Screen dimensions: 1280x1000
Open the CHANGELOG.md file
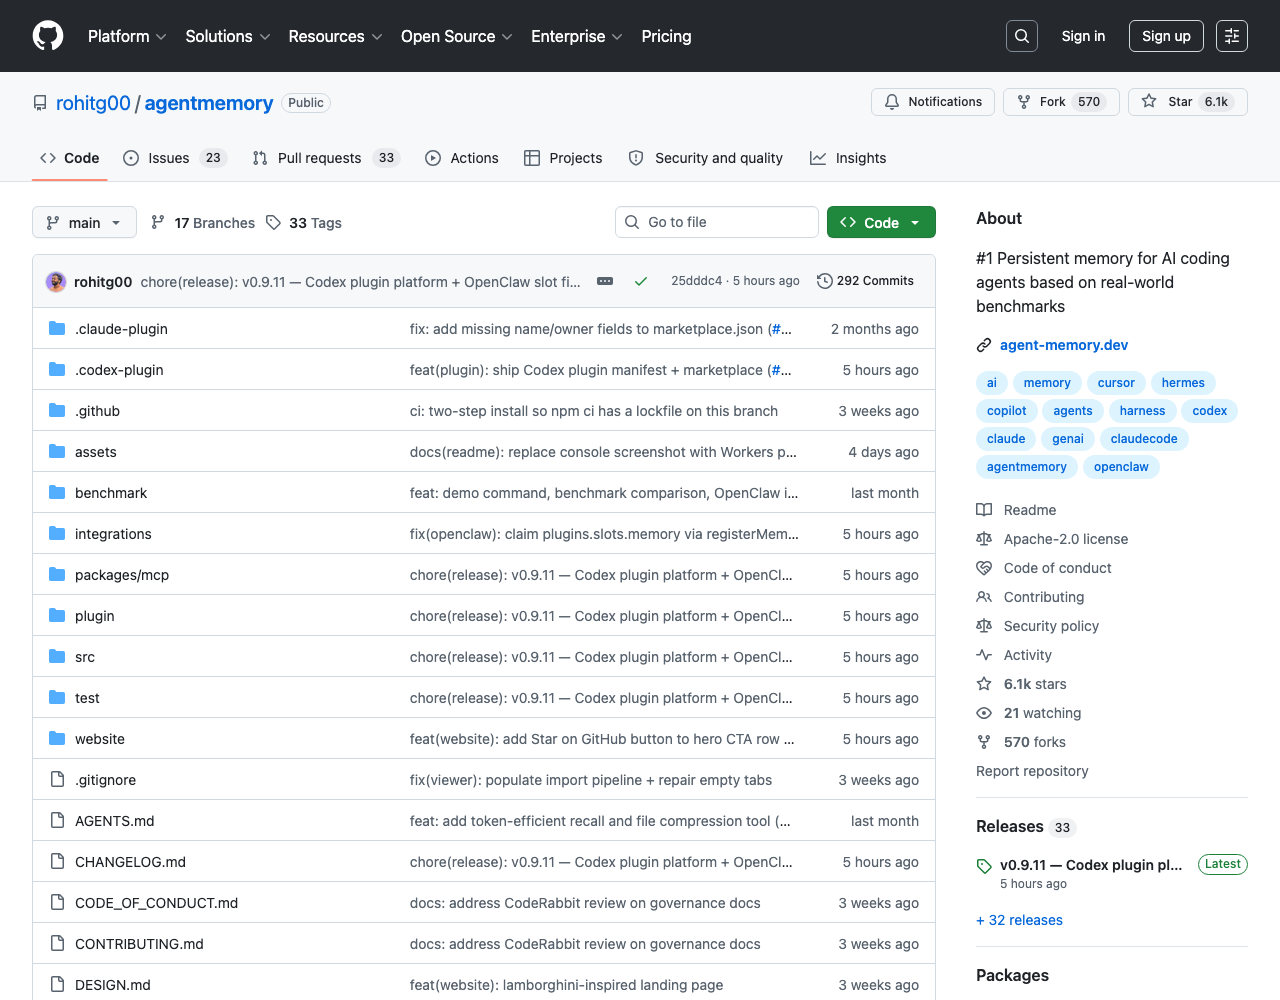tap(130, 862)
